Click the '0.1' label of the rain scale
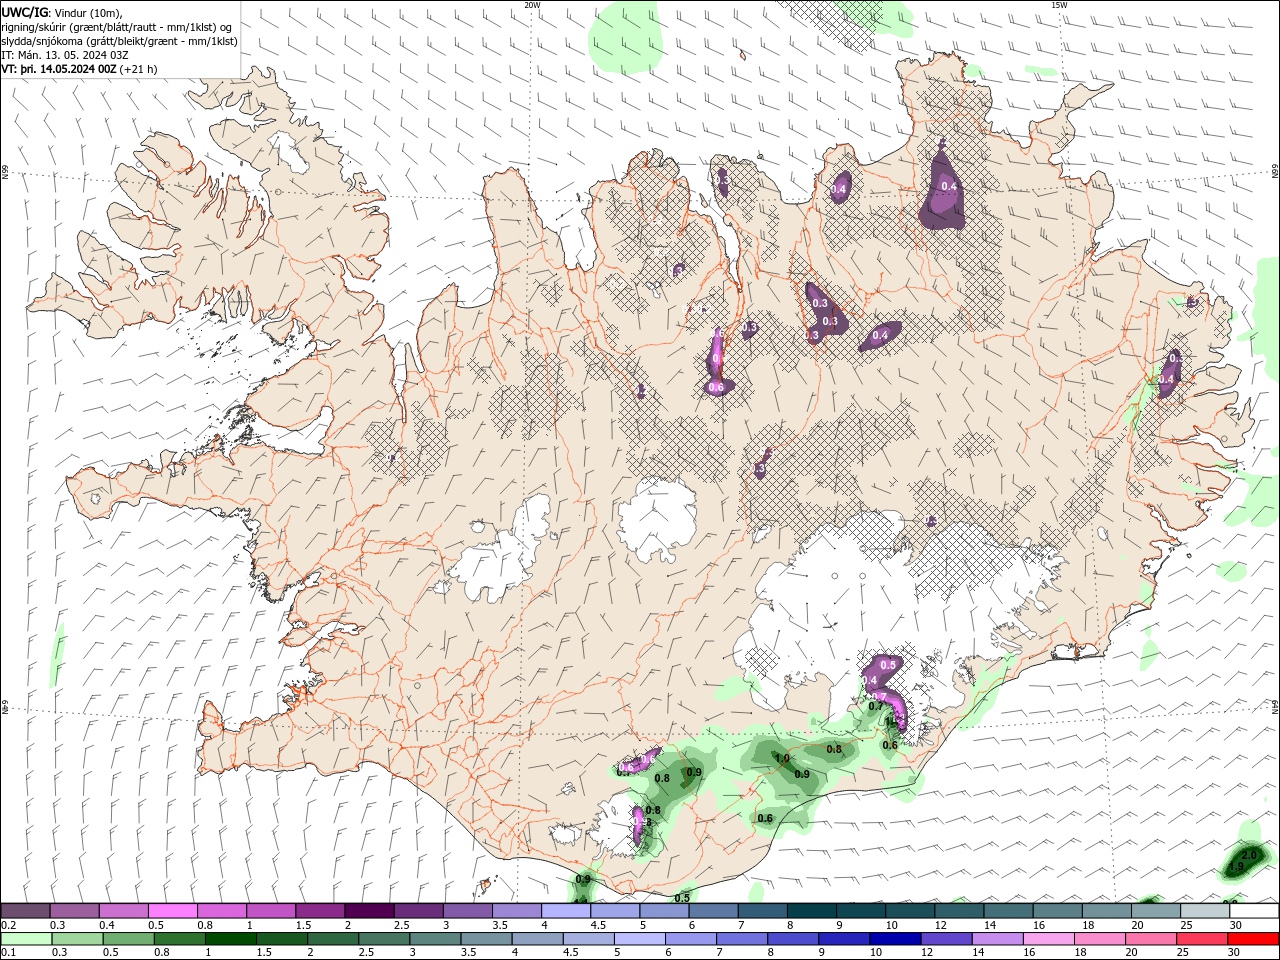 8,953
